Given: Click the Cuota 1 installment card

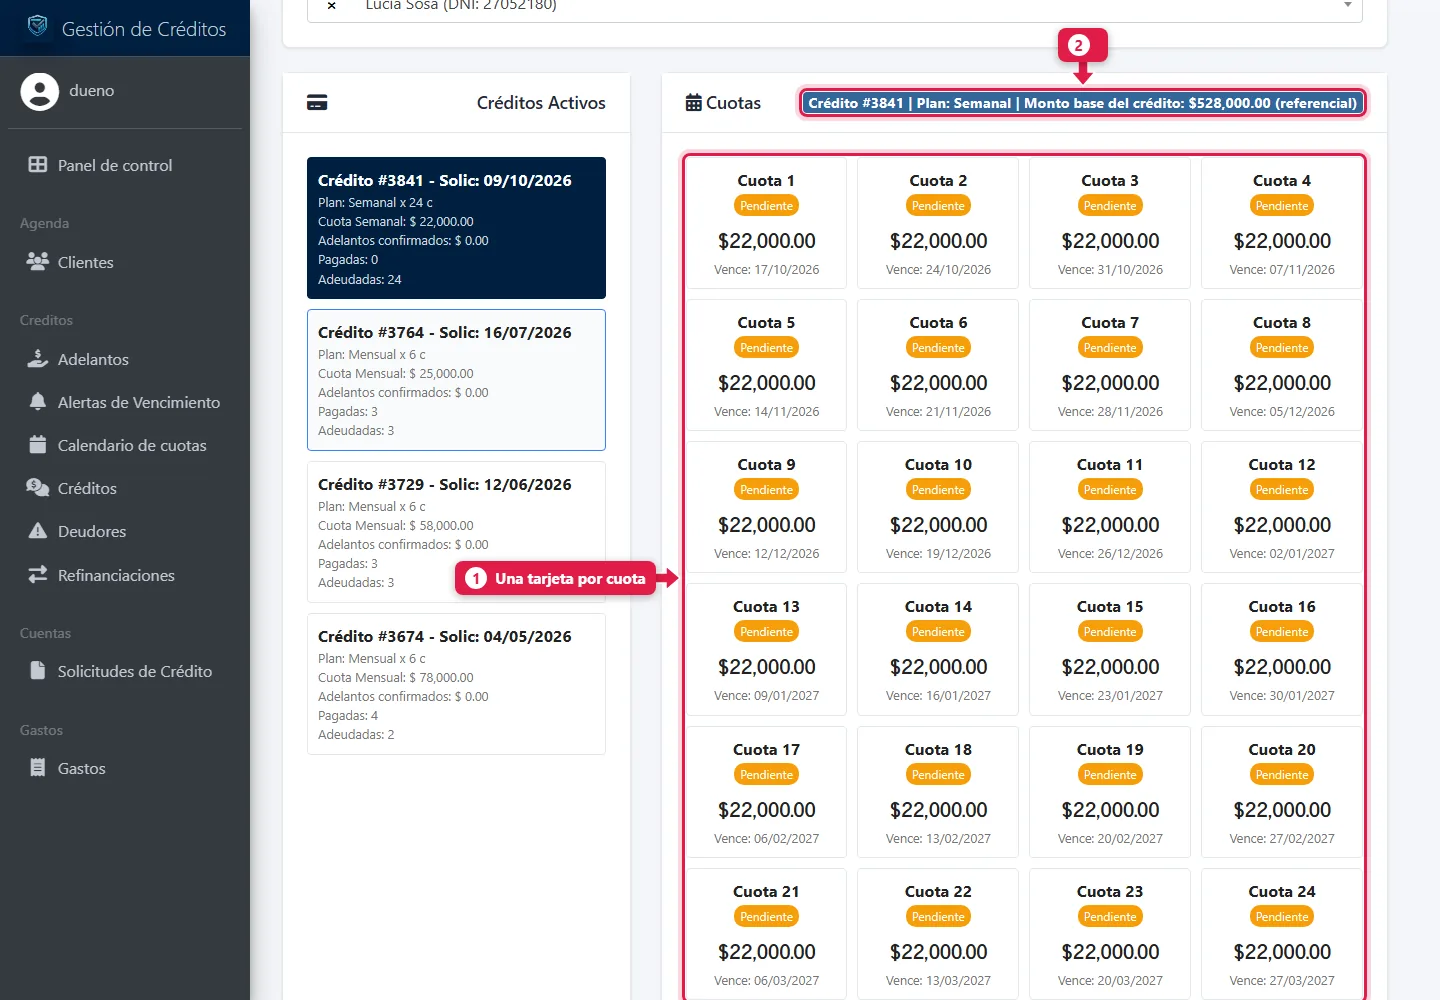Looking at the screenshot, I should 766,224.
